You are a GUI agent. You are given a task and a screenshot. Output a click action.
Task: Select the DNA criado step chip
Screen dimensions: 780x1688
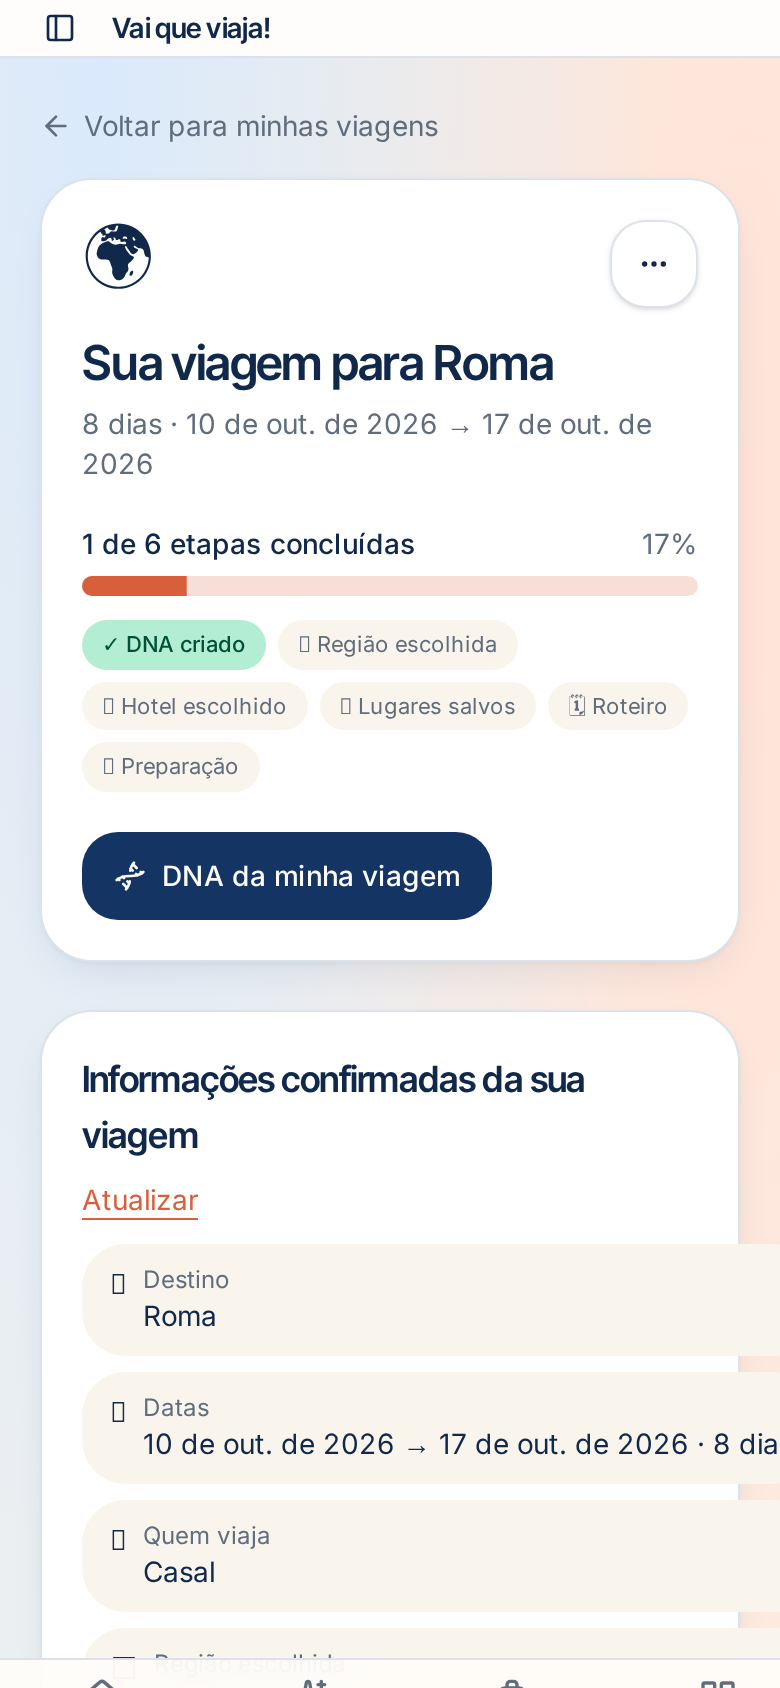[x=174, y=645]
